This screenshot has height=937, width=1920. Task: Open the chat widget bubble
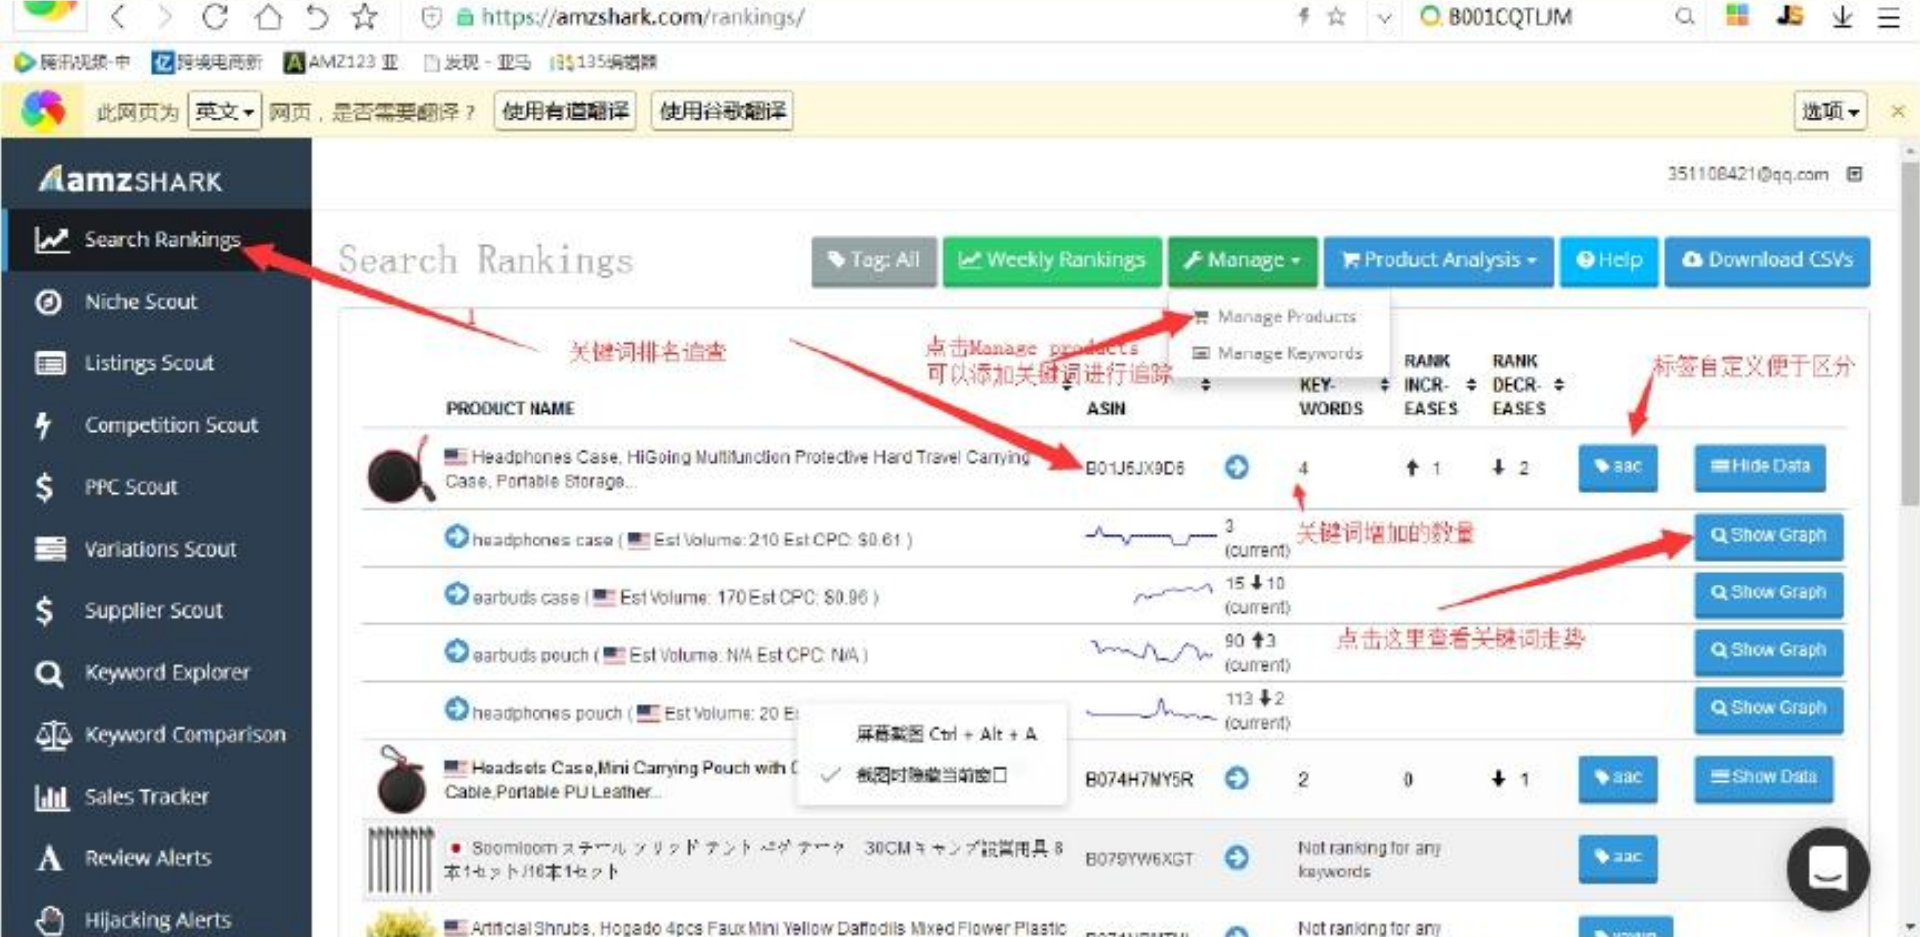click(1828, 868)
